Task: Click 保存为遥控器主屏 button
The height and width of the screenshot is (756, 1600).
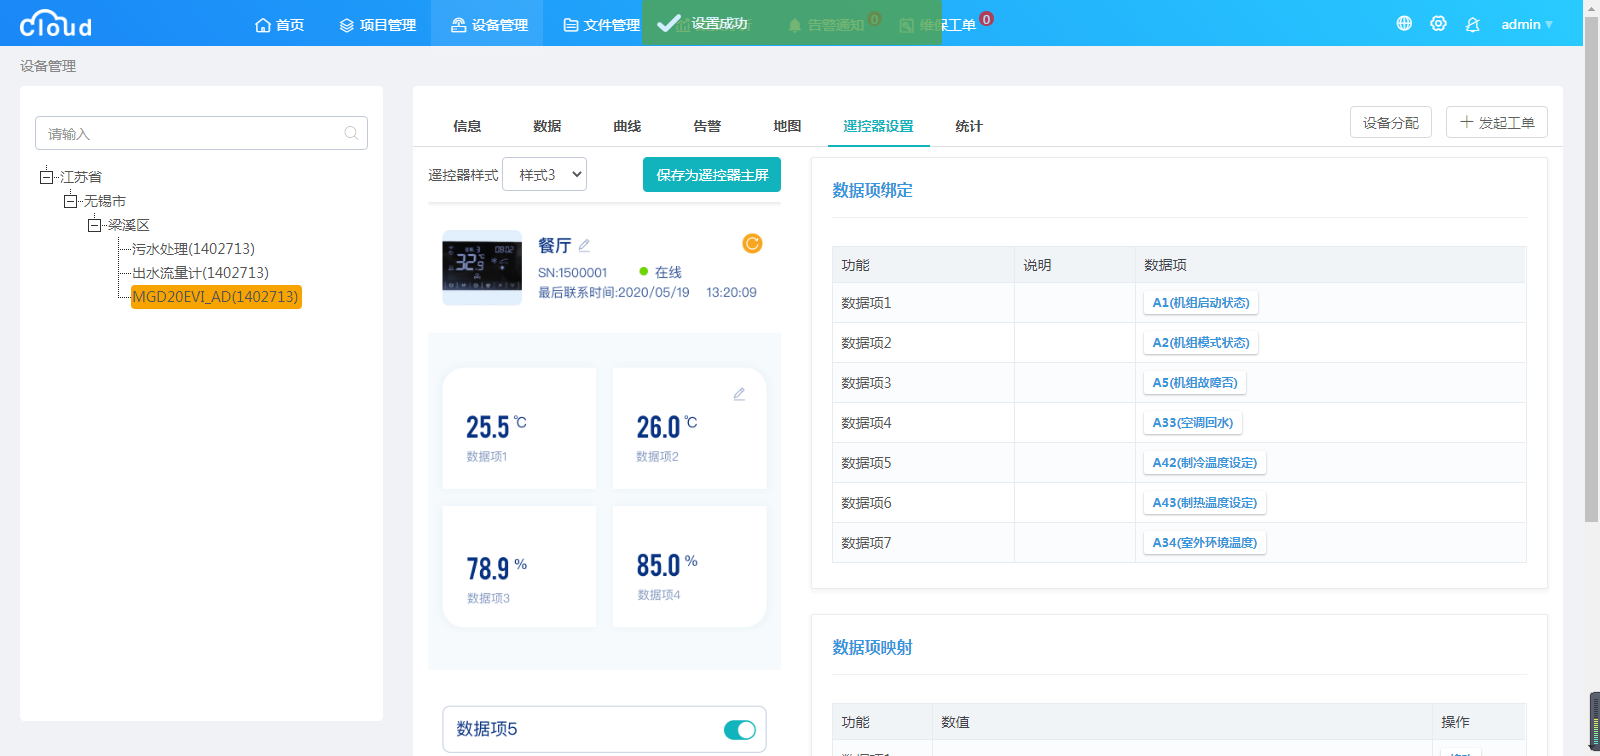Action: coord(712,174)
